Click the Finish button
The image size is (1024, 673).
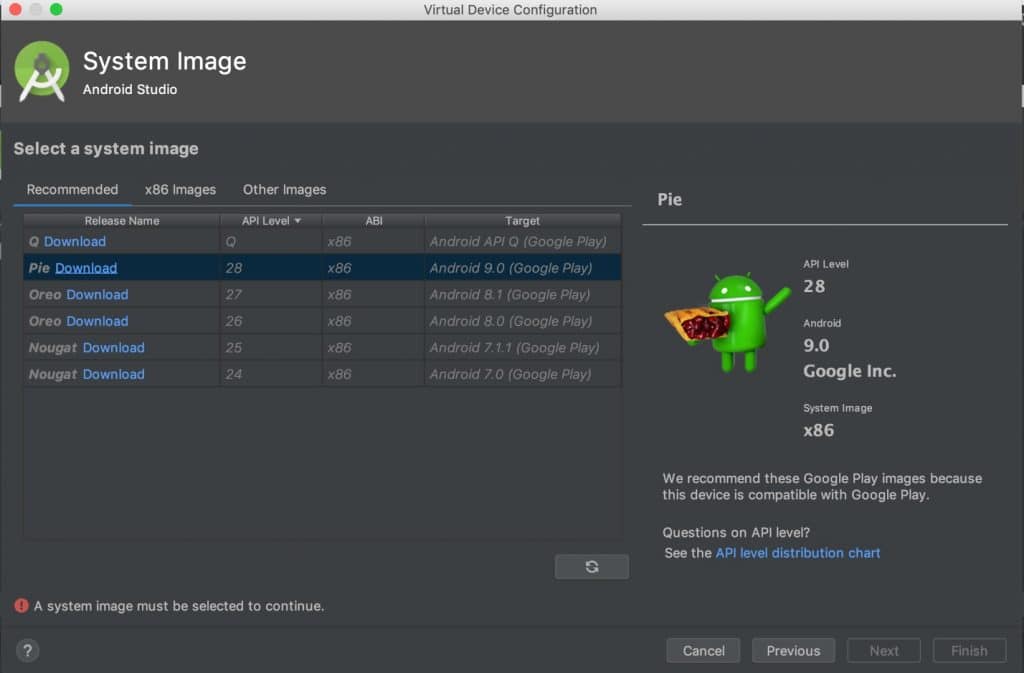coord(969,650)
